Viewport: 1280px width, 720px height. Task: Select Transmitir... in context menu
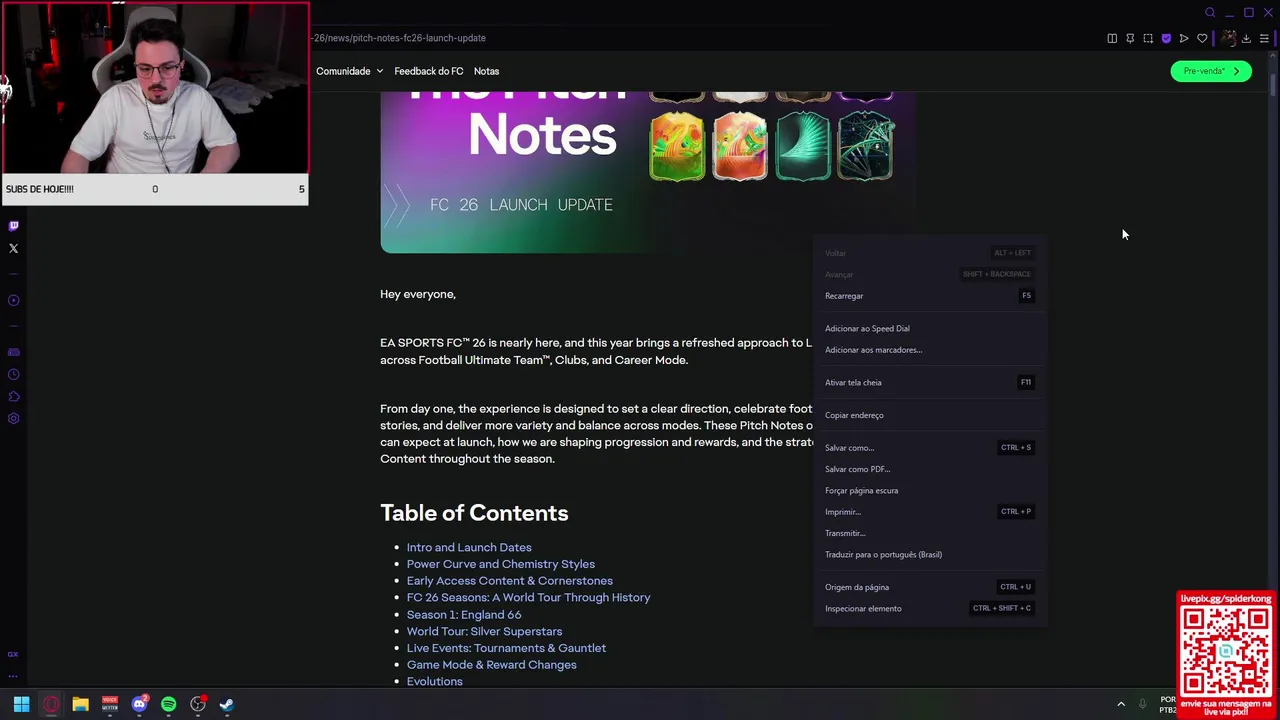pyautogui.click(x=930, y=533)
